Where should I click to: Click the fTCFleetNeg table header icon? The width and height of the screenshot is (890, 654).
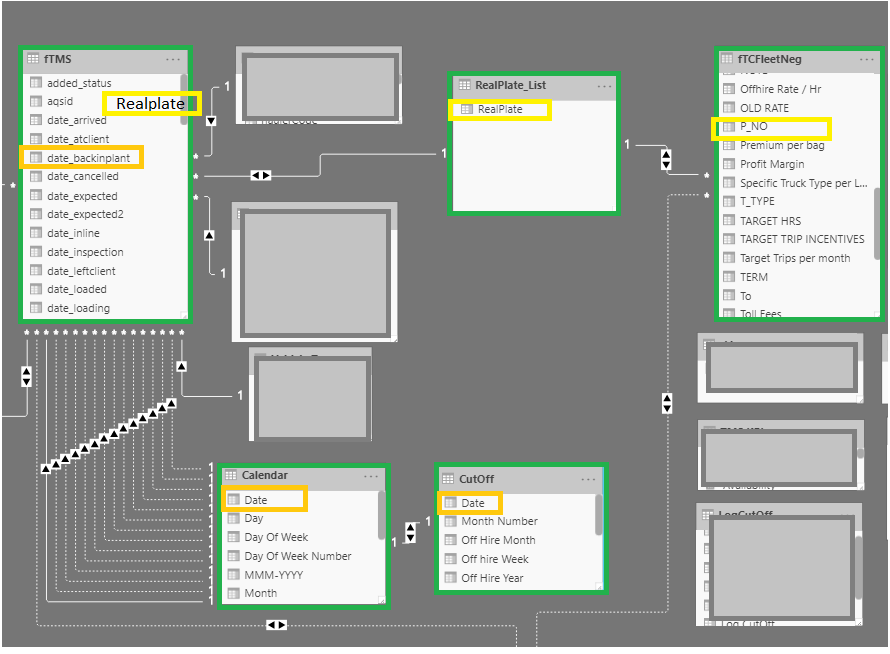click(x=727, y=58)
